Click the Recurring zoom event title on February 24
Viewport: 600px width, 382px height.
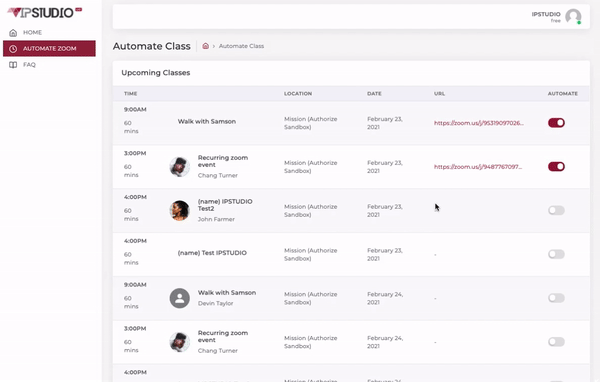click(223, 336)
